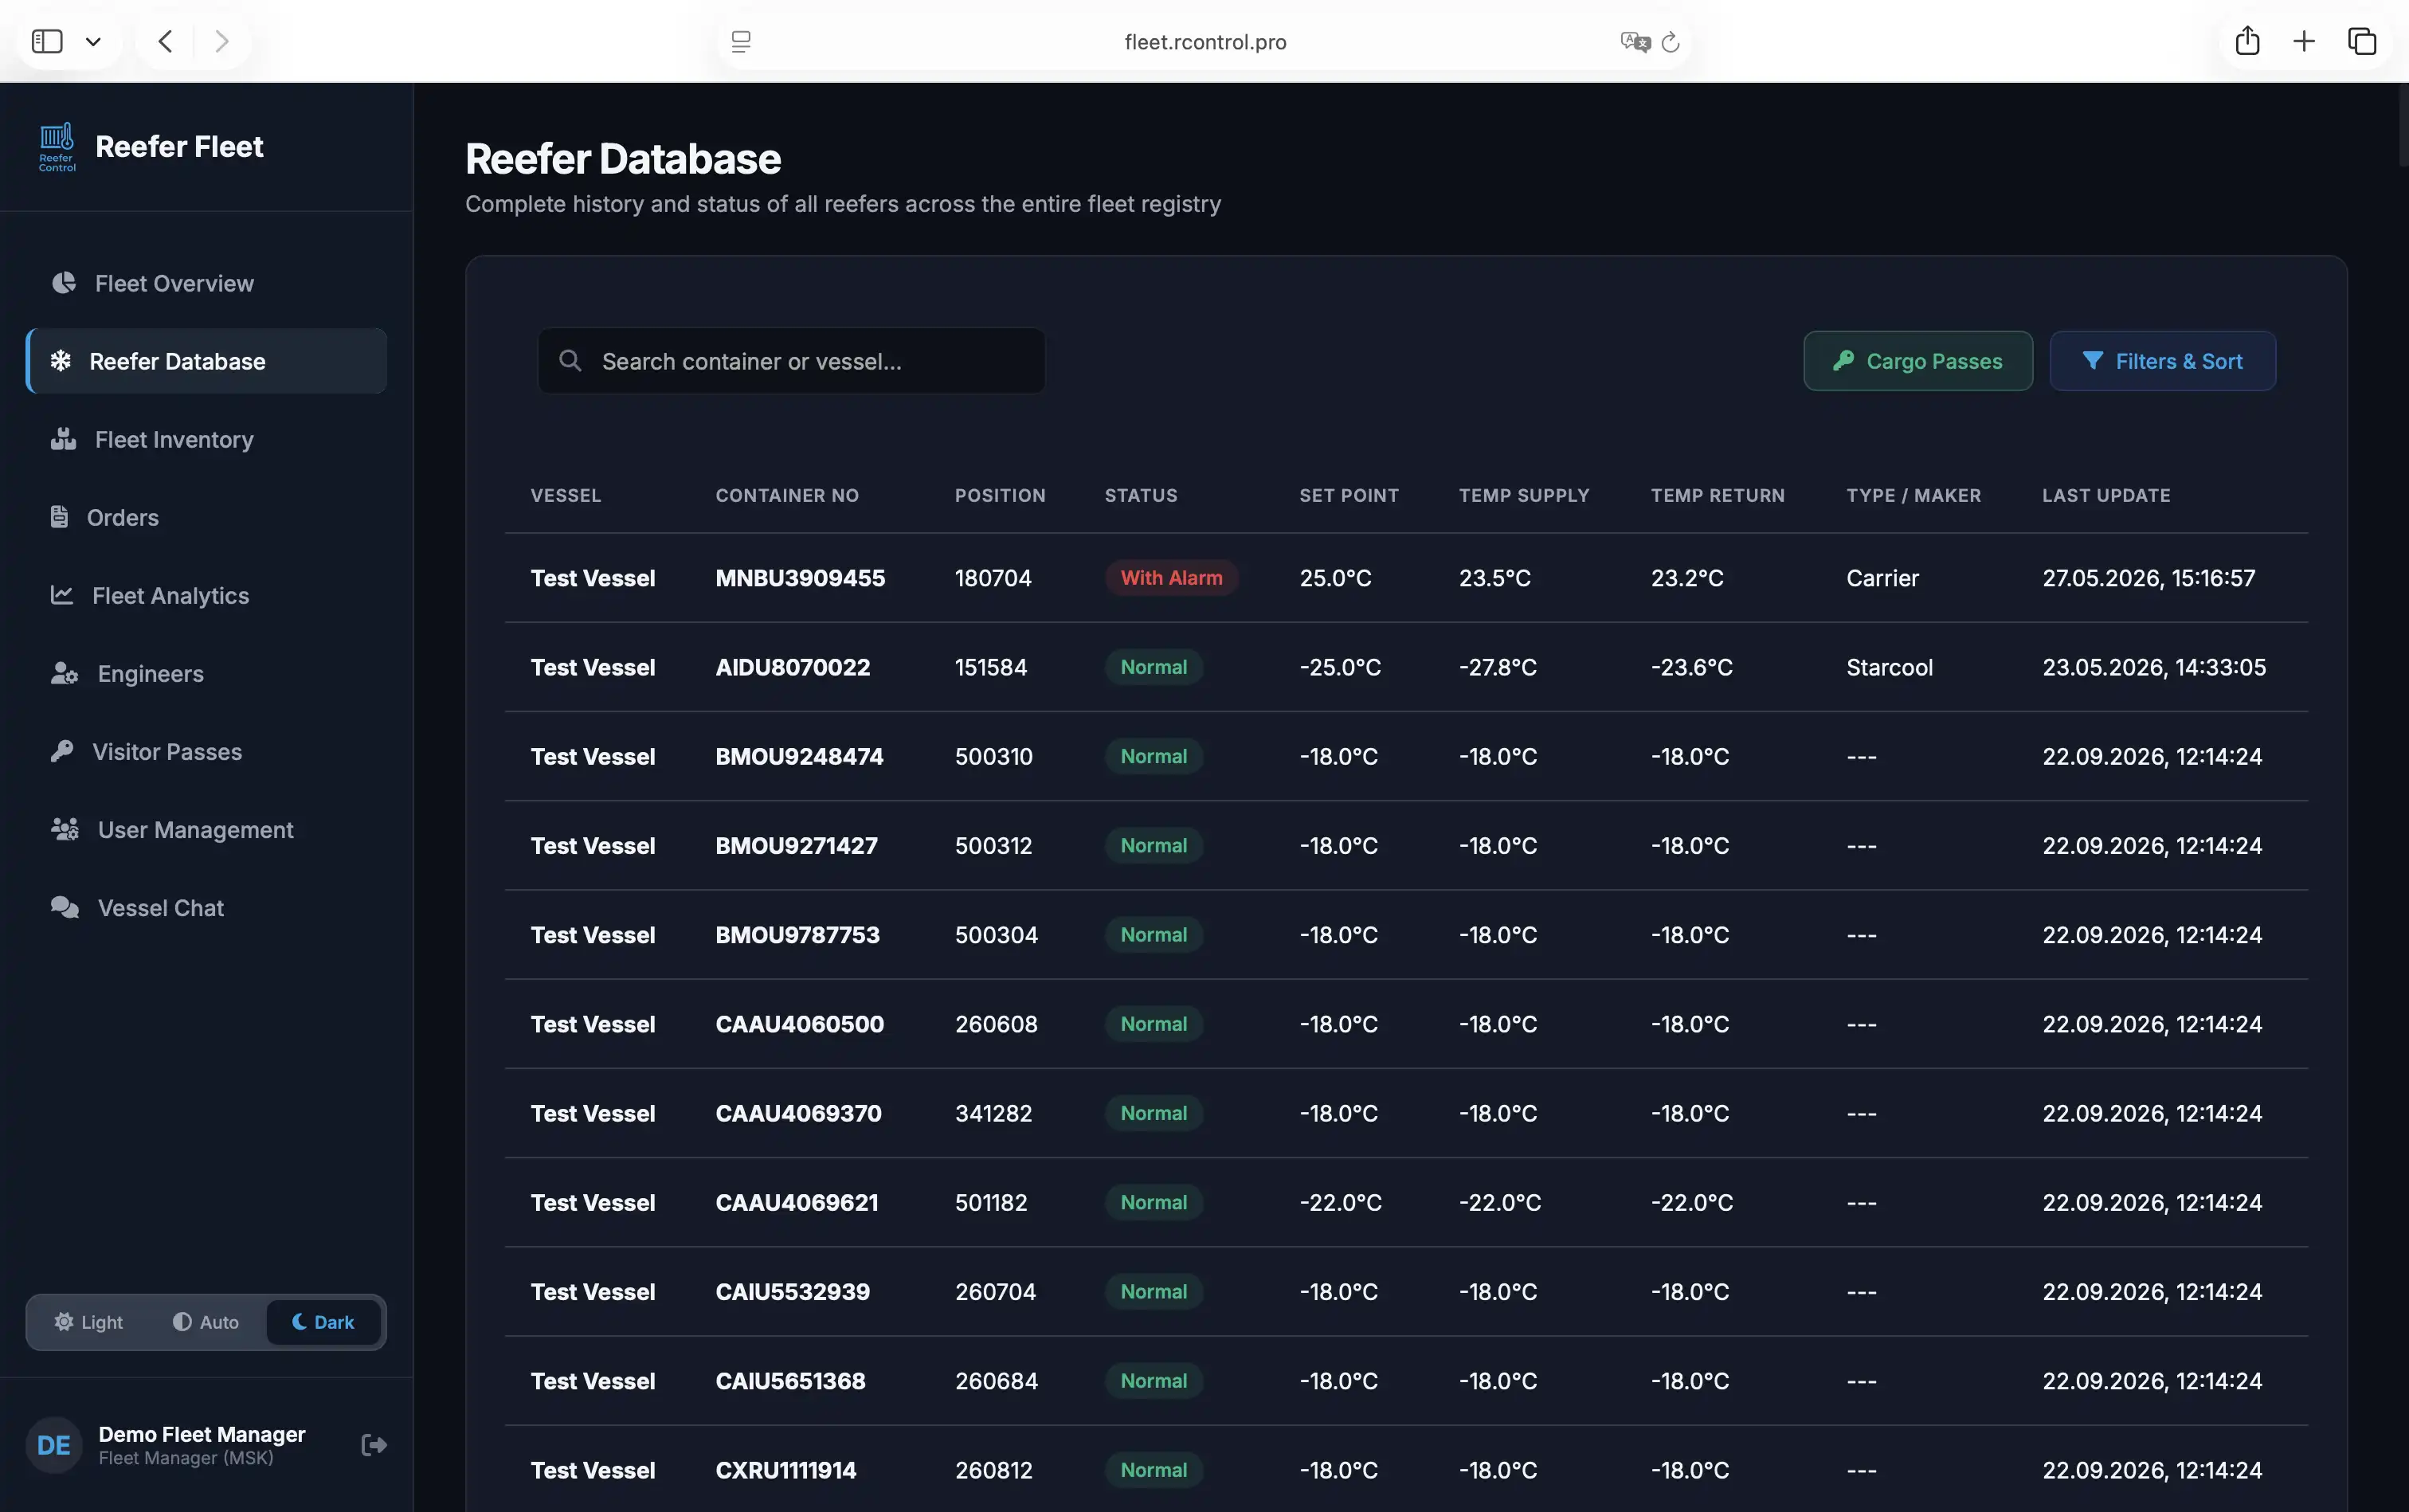Switch theme to Light mode
Image resolution: width=2409 pixels, height=1512 pixels.
(88, 1322)
